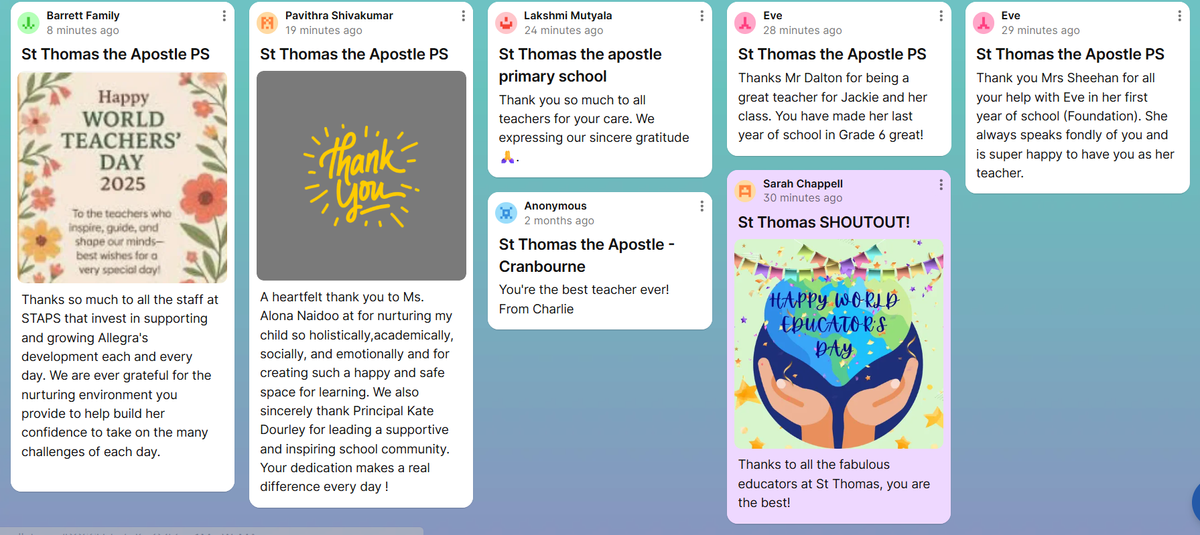This screenshot has height=535, width=1200.
Task: Click Pavithra Shivakumar's orange avatar icon
Action: (267, 22)
